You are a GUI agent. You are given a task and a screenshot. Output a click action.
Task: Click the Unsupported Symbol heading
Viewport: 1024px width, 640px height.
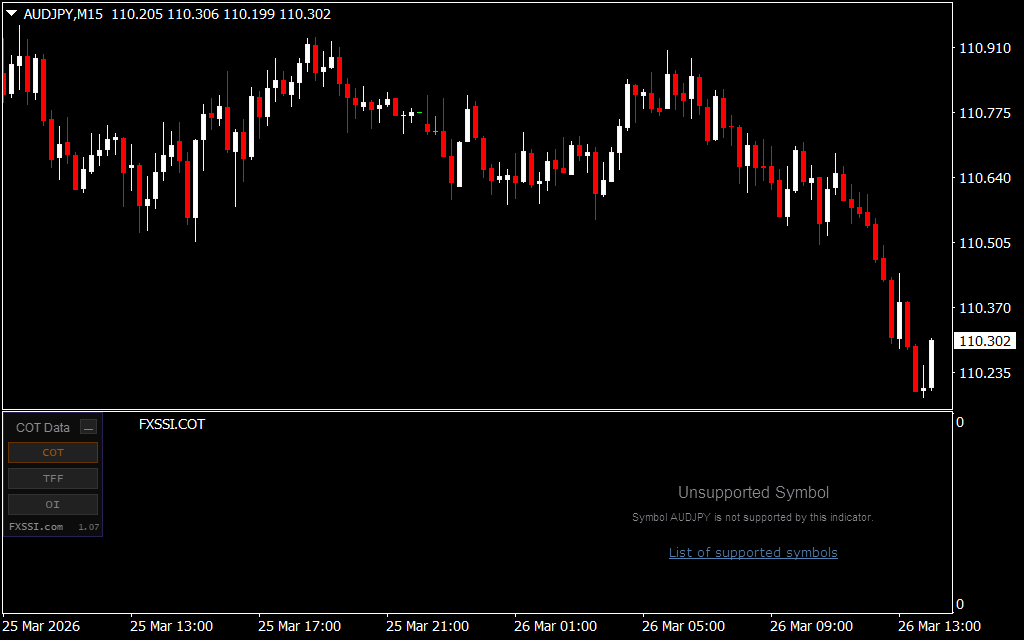pos(753,492)
